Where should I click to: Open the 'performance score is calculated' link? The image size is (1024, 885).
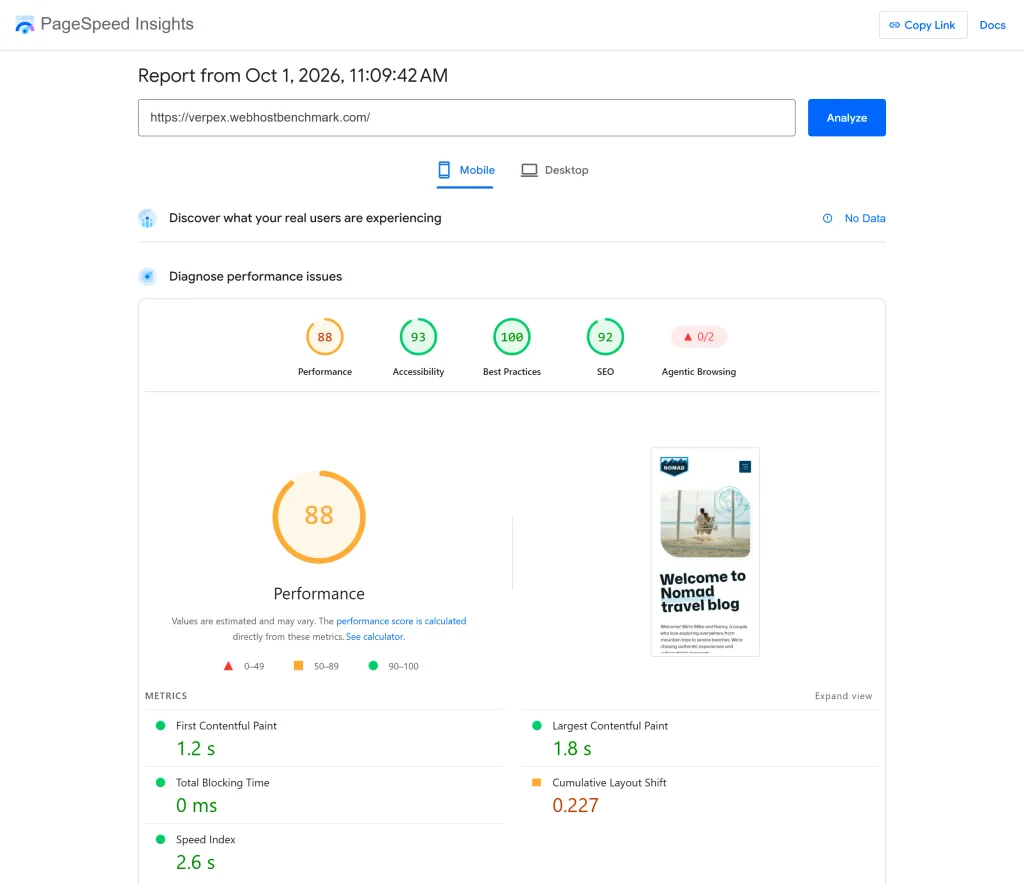click(x=401, y=621)
